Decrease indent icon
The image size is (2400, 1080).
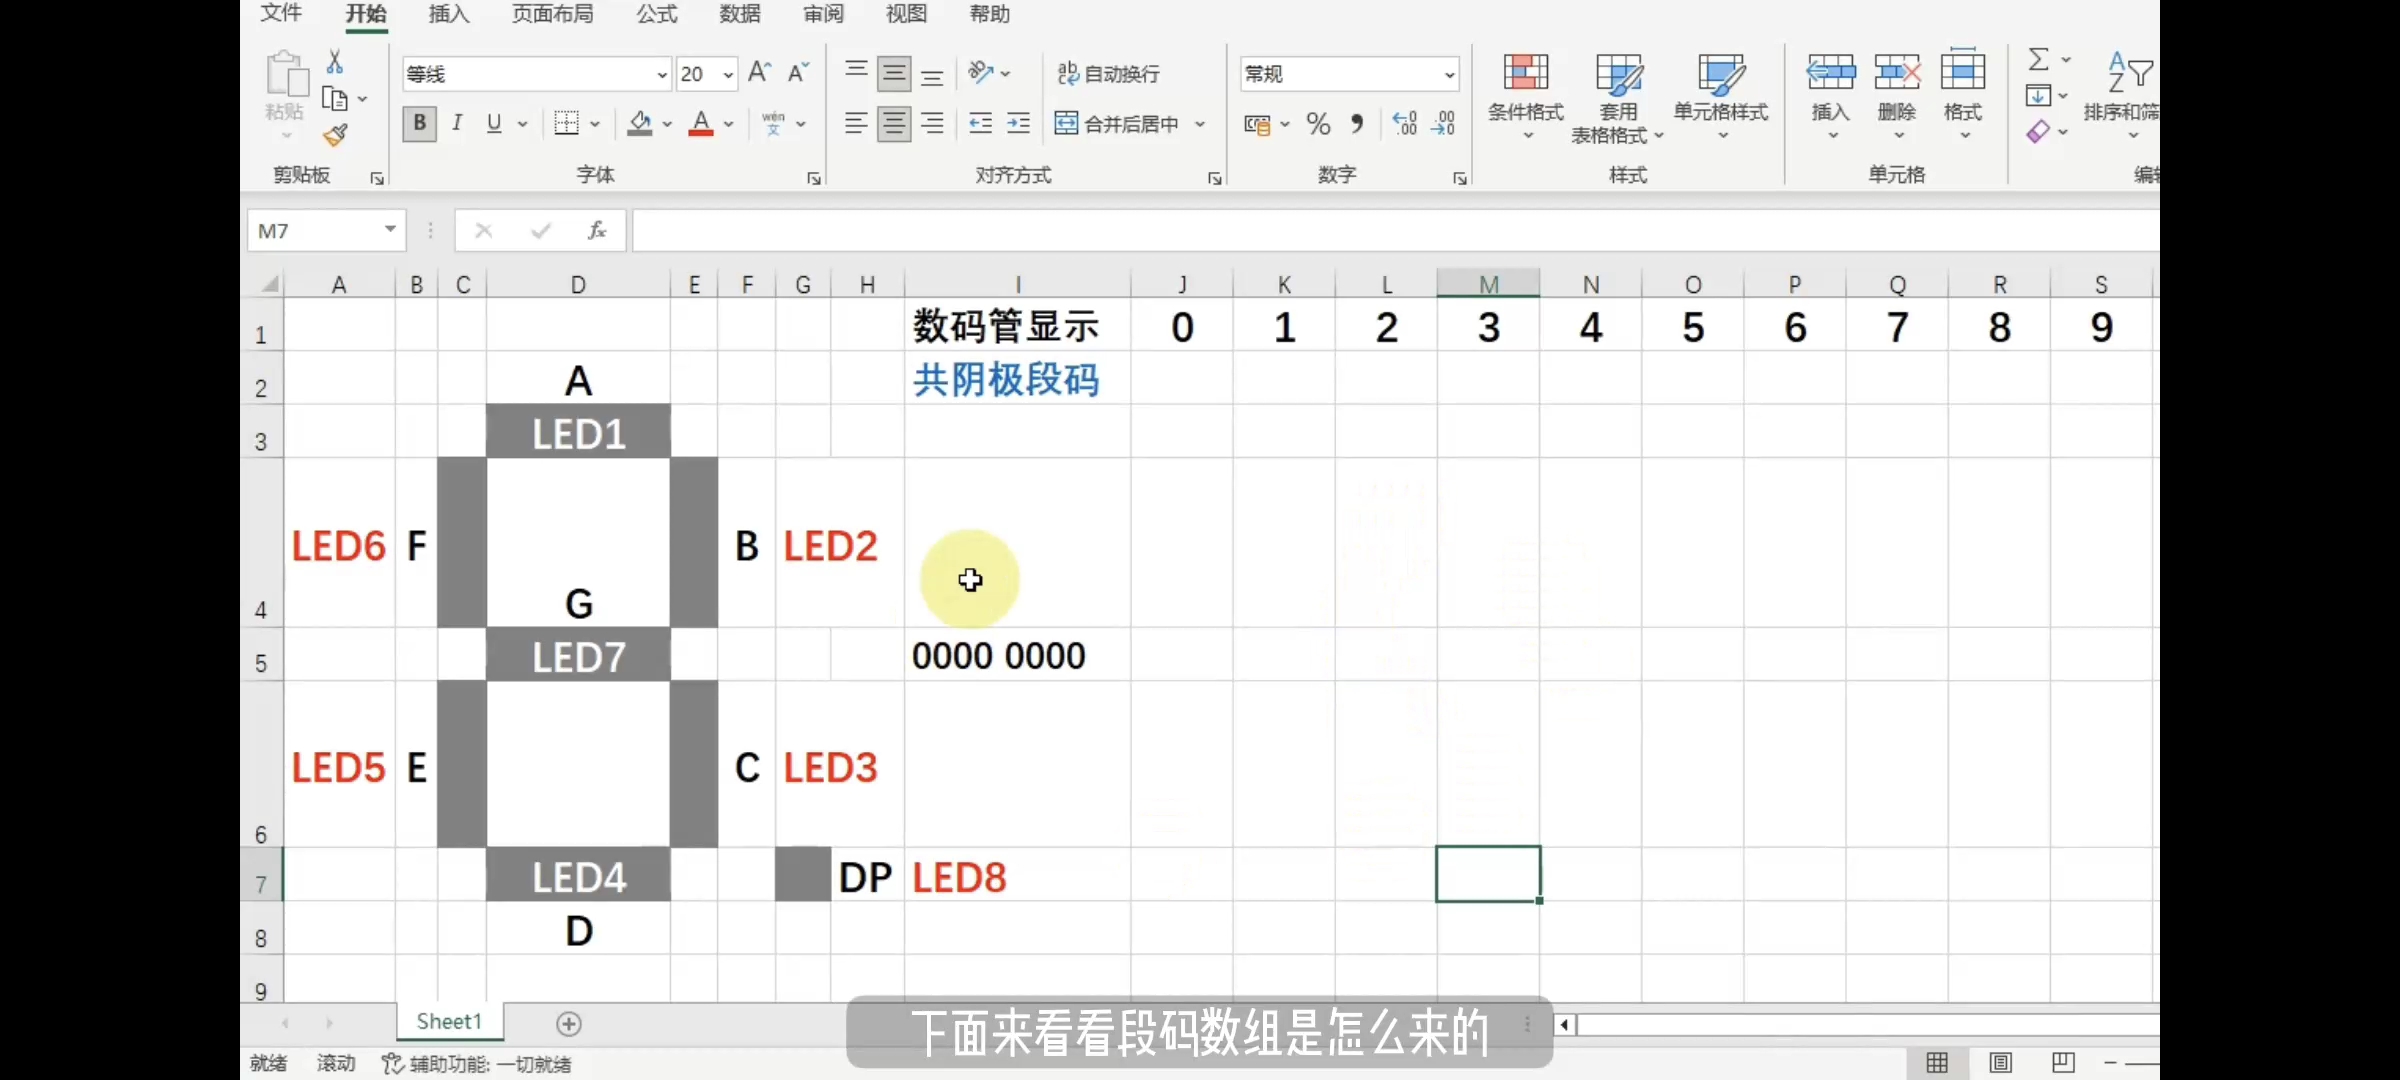(981, 123)
